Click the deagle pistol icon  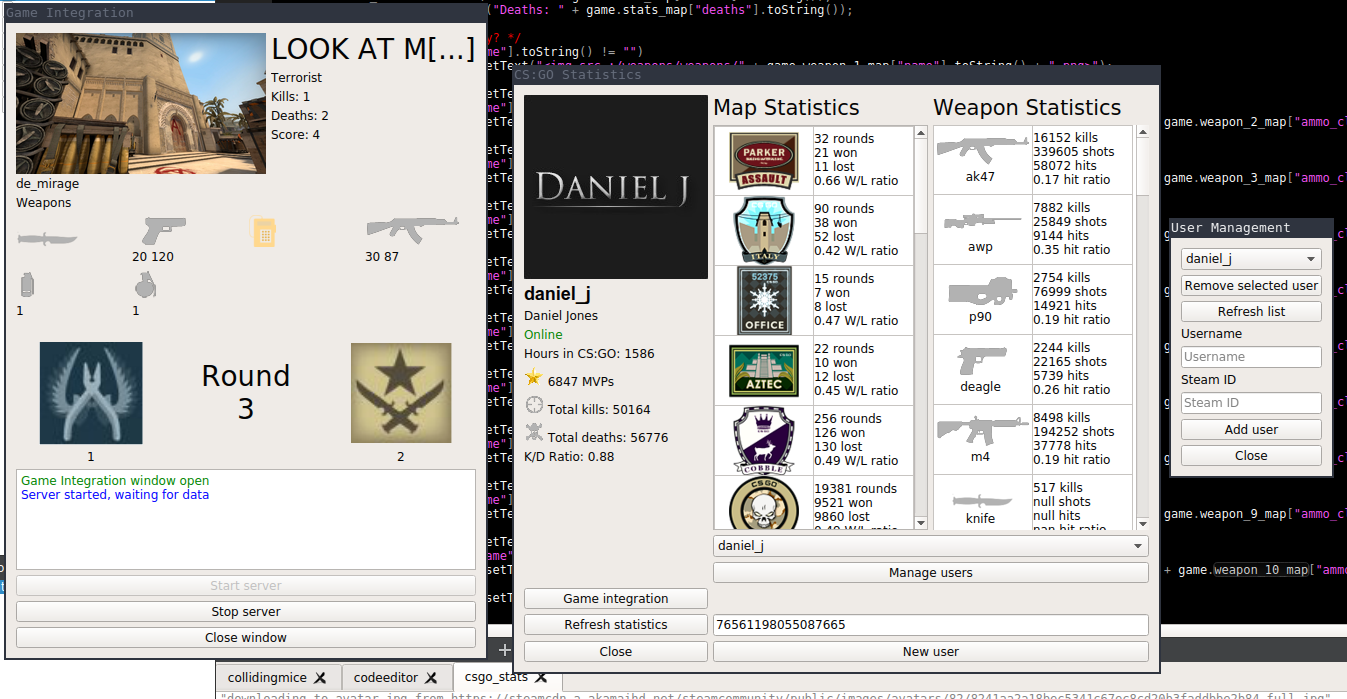pos(980,360)
